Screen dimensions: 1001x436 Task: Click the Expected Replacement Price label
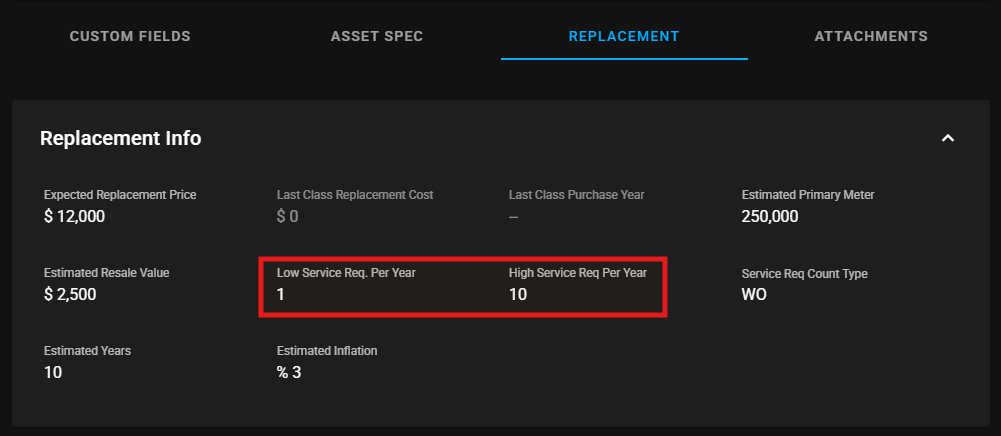pyautogui.click(x=120, y=194)
